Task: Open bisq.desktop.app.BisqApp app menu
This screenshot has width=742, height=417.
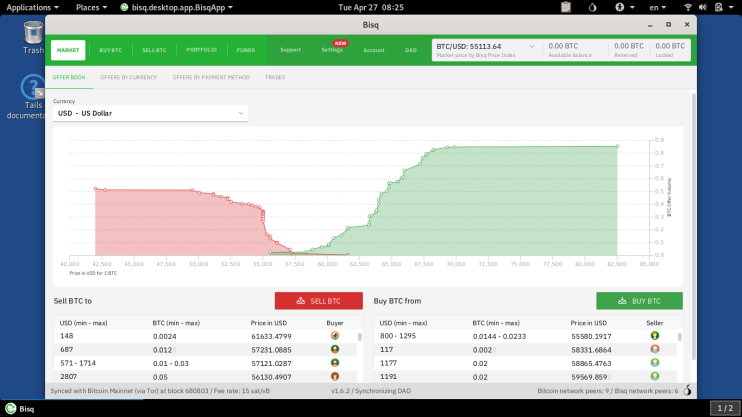Action: pyautogui.click(x=177, y=7)
